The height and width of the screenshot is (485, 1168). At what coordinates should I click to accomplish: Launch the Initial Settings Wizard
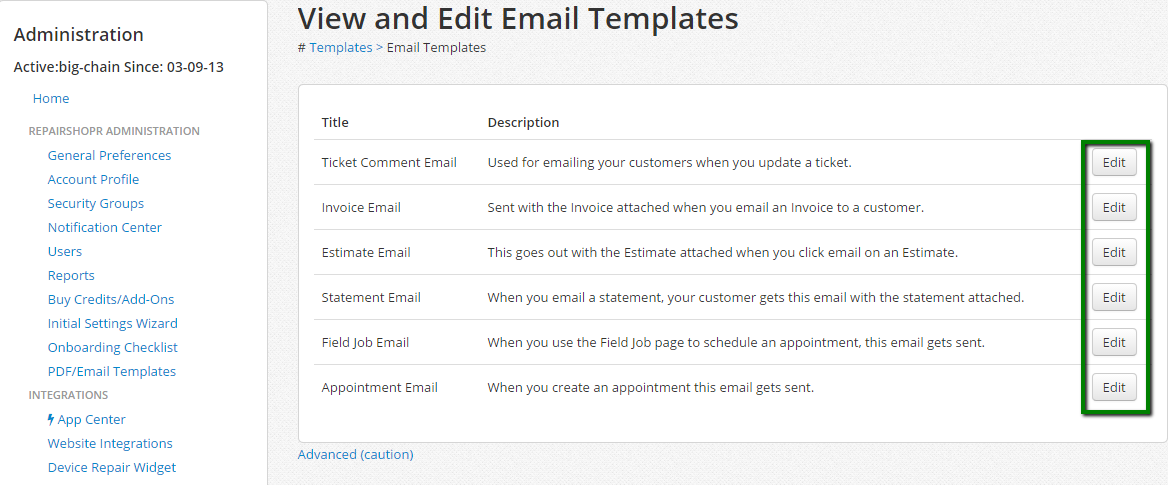point(112,324)
